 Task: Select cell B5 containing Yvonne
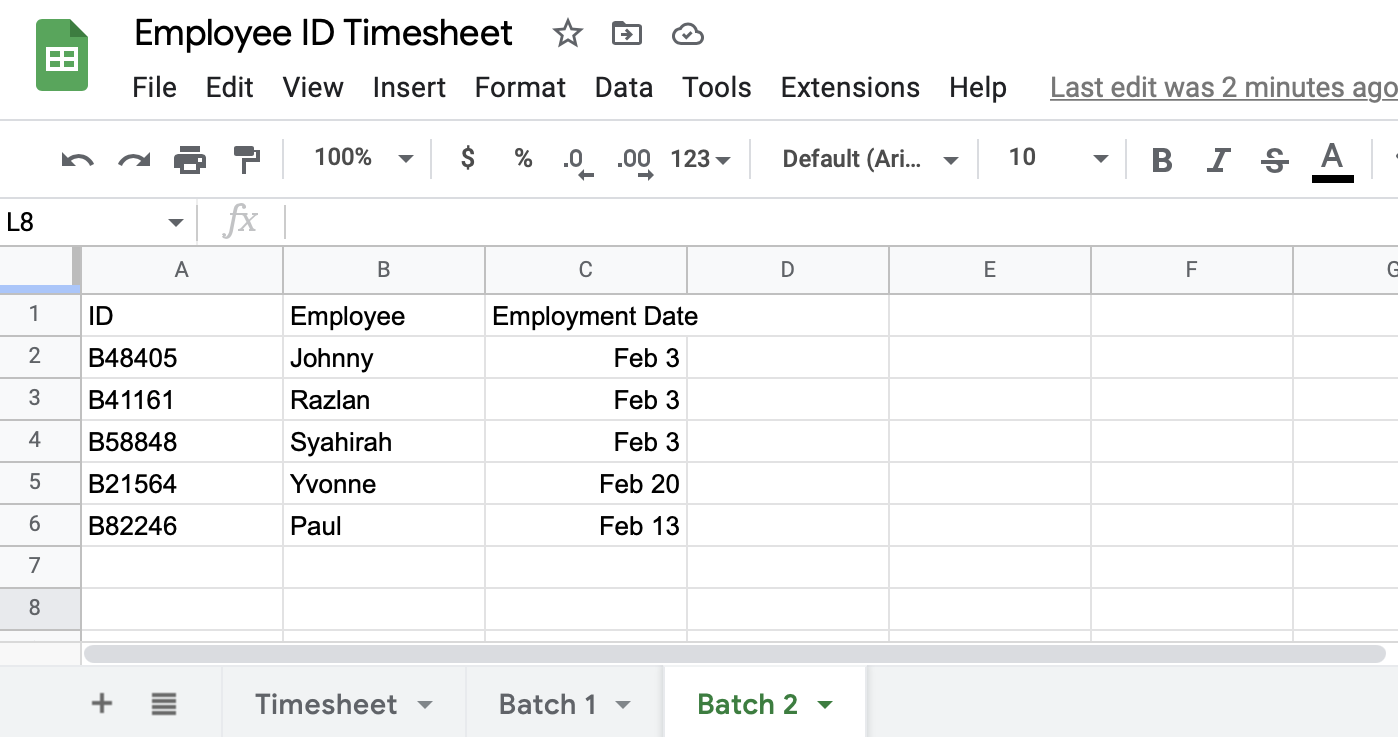(x=384, y=484)
